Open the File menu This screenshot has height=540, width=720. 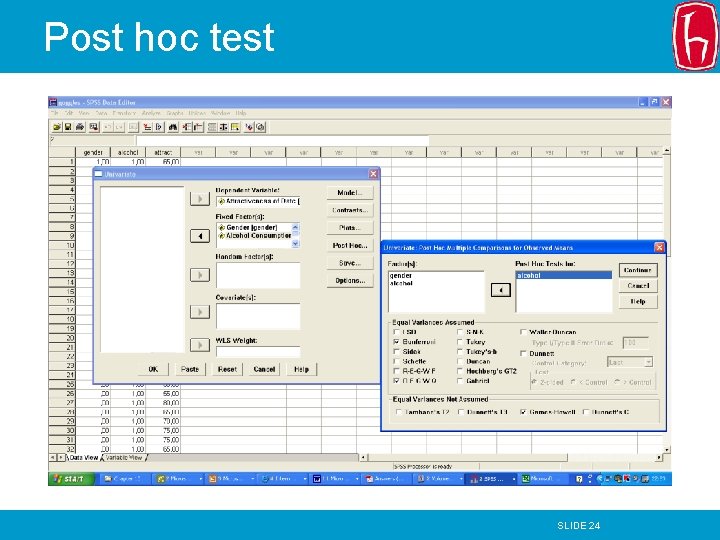click(55, 113)
